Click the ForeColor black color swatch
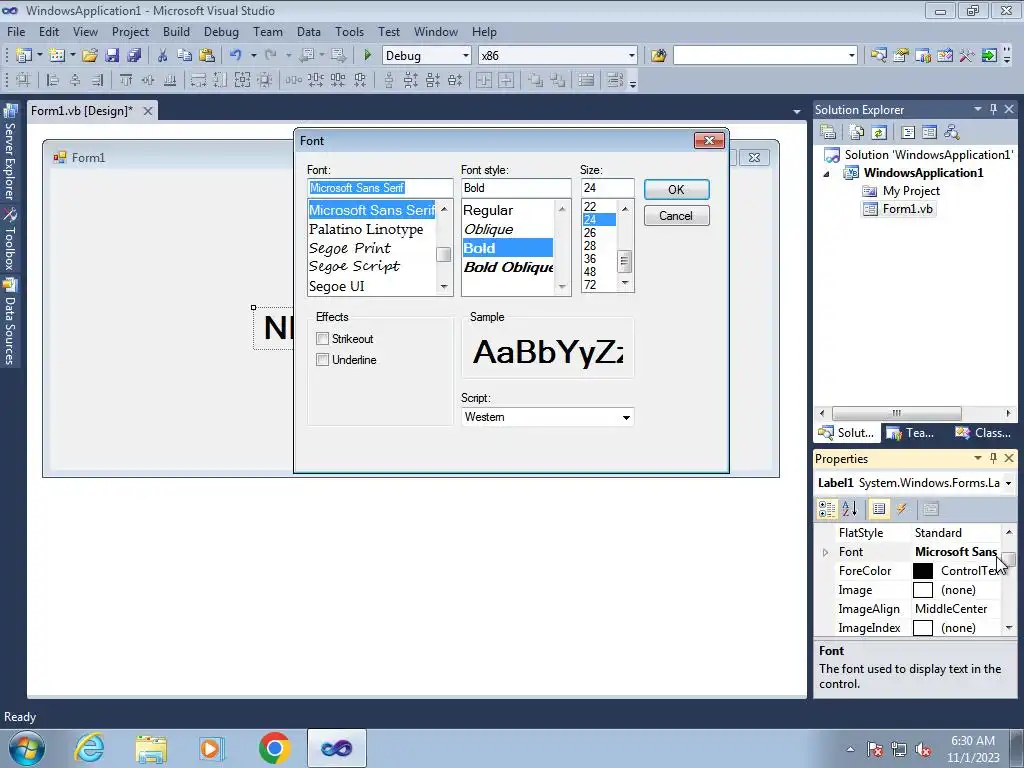 [922, 571]
